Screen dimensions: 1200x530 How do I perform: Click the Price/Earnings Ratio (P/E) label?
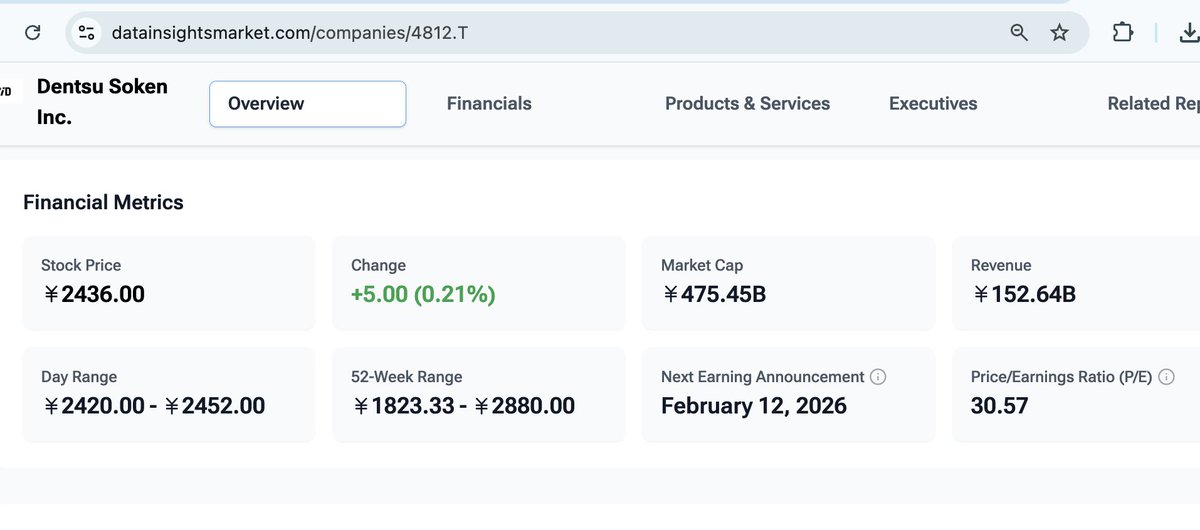click(x=1062, y=377)
